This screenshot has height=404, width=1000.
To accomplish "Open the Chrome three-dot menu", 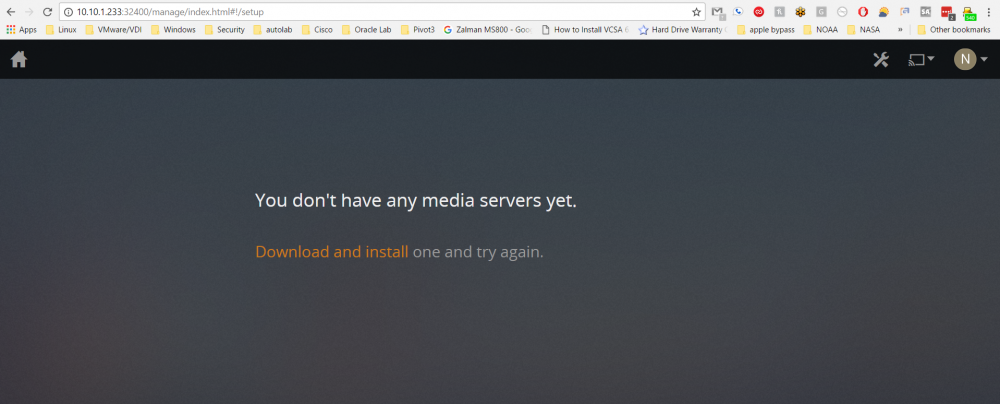I will point(988,11).
